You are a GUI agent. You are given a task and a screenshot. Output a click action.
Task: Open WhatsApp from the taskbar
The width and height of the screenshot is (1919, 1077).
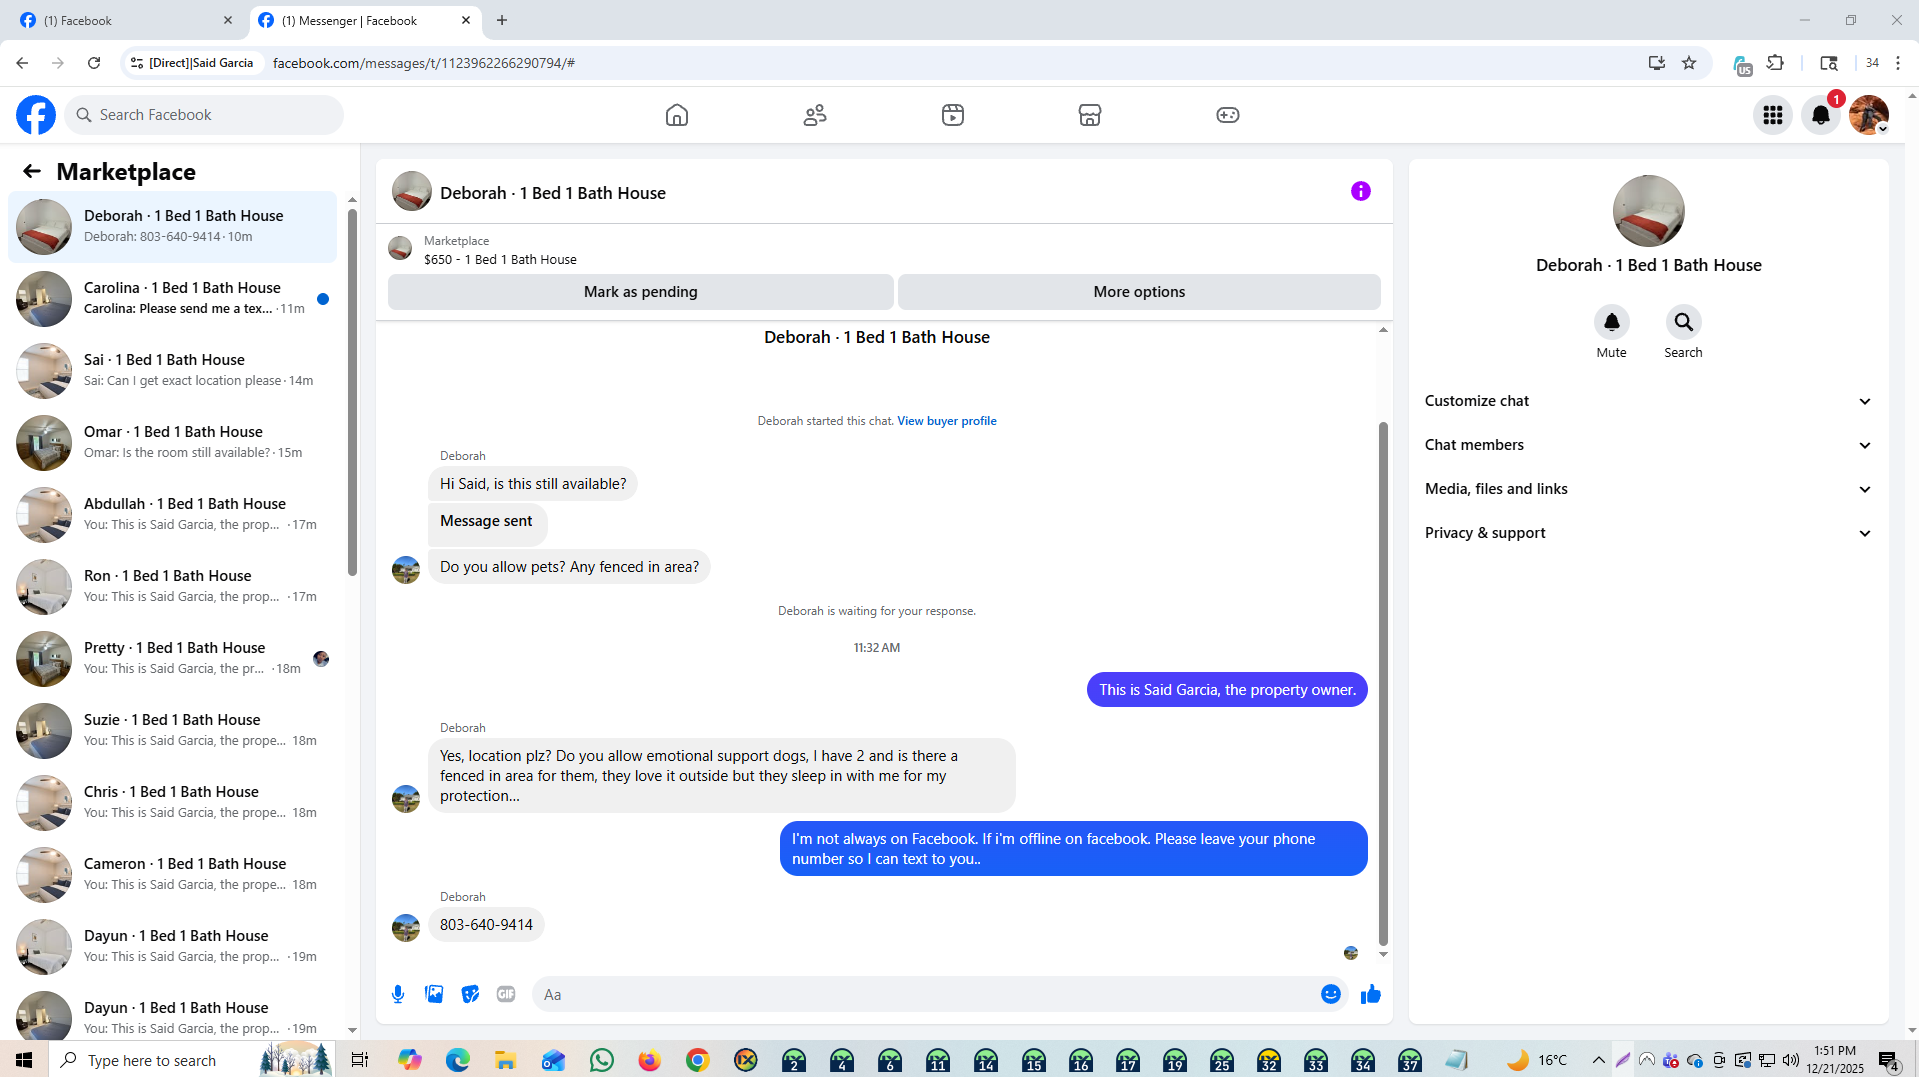pyautogui.click(x=602, y=1060)
